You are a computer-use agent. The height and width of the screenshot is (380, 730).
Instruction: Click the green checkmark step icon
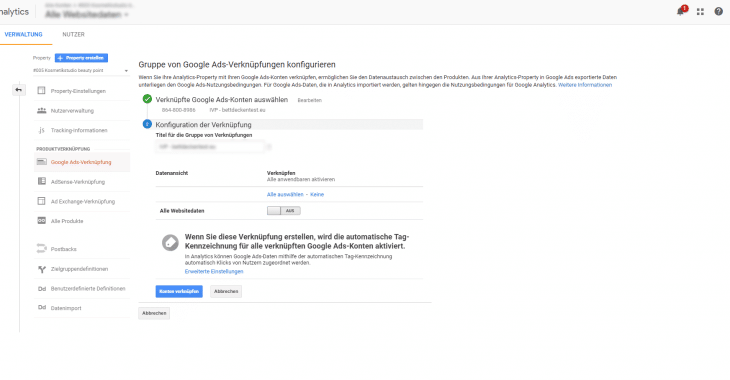coord(147,99)
